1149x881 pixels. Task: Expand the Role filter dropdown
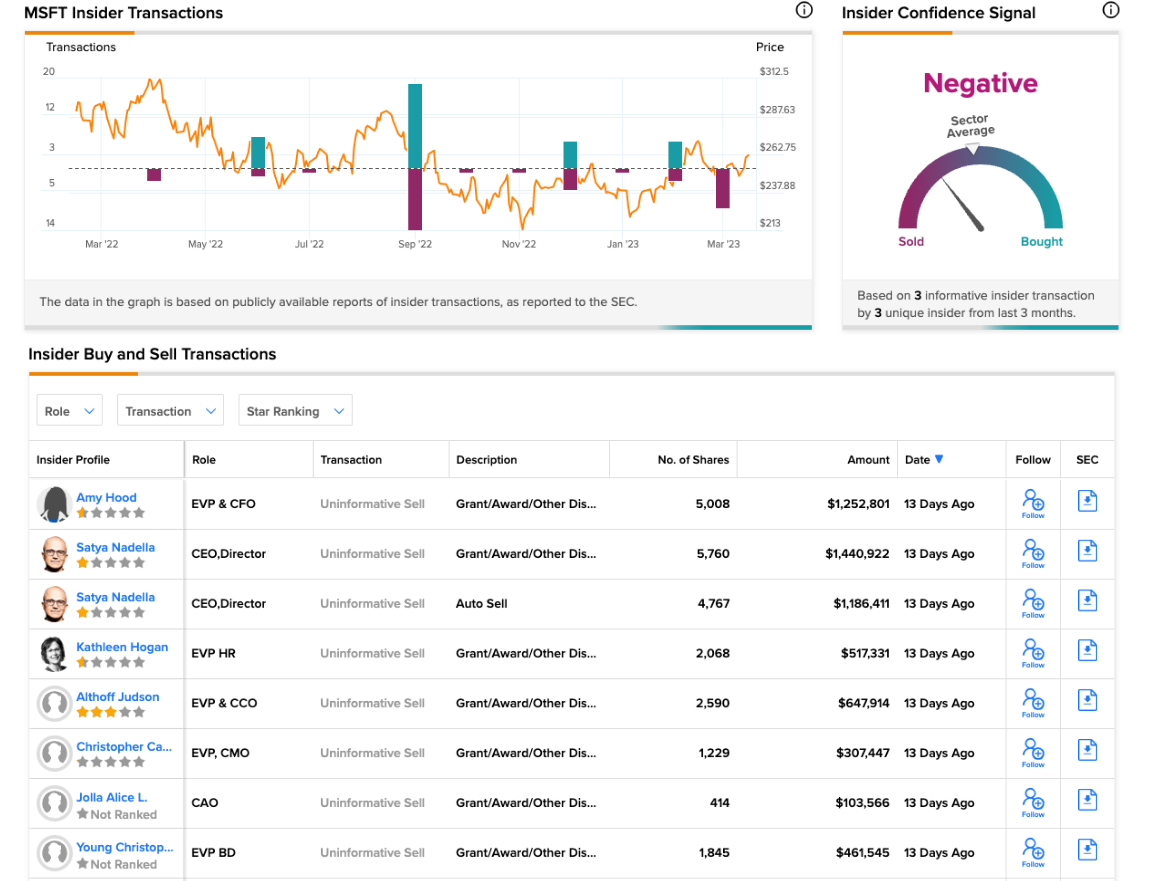coord(70,410)
